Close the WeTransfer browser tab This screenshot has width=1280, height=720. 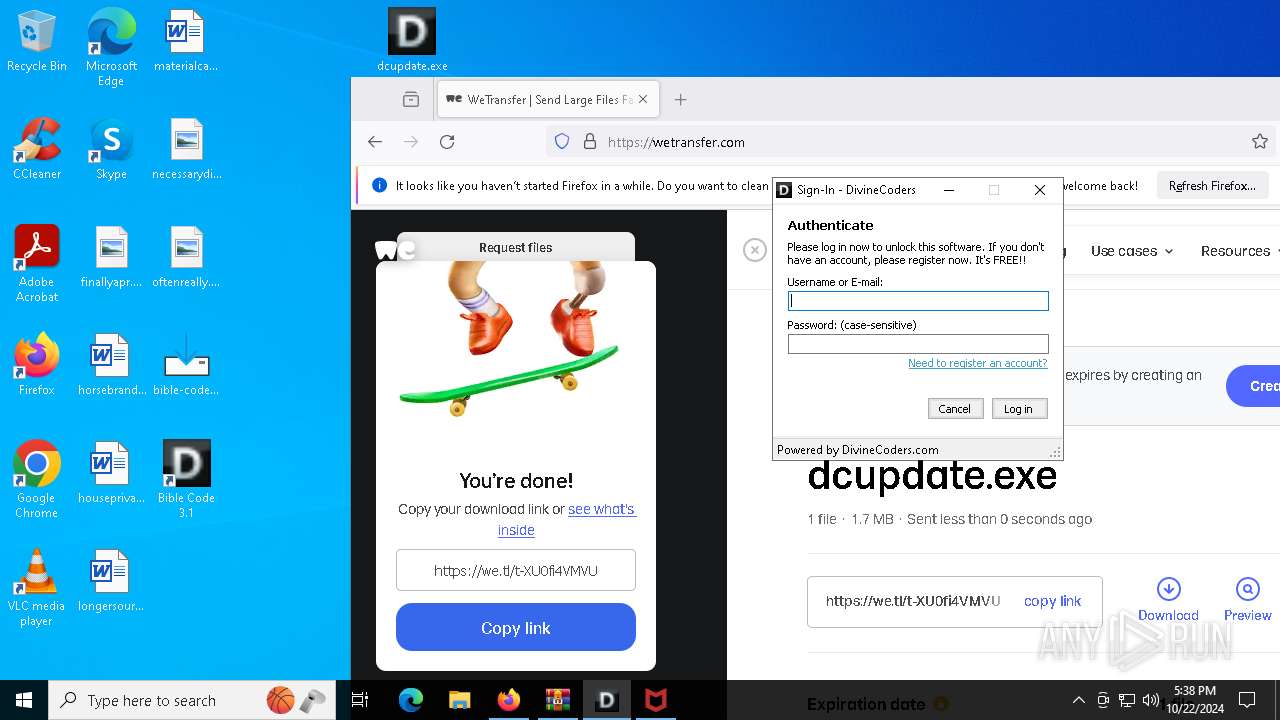(x=643, y=99)
